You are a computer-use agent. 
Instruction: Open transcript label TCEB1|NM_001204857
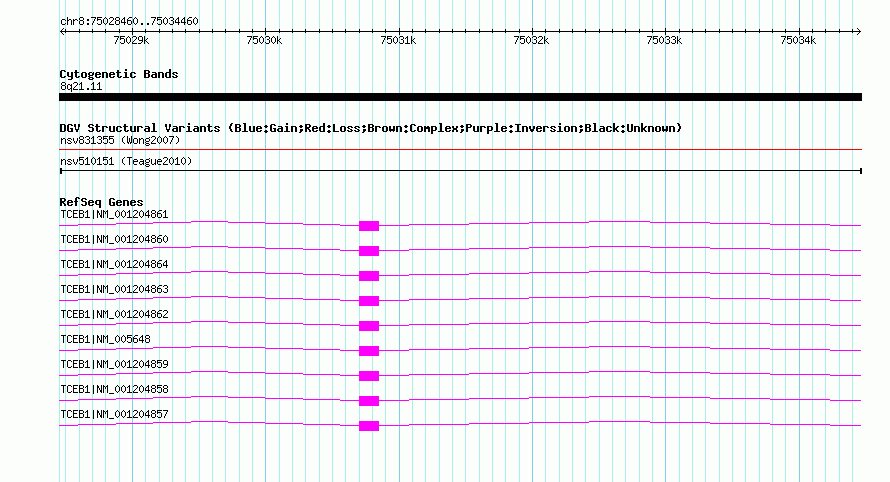pos(114,414)
